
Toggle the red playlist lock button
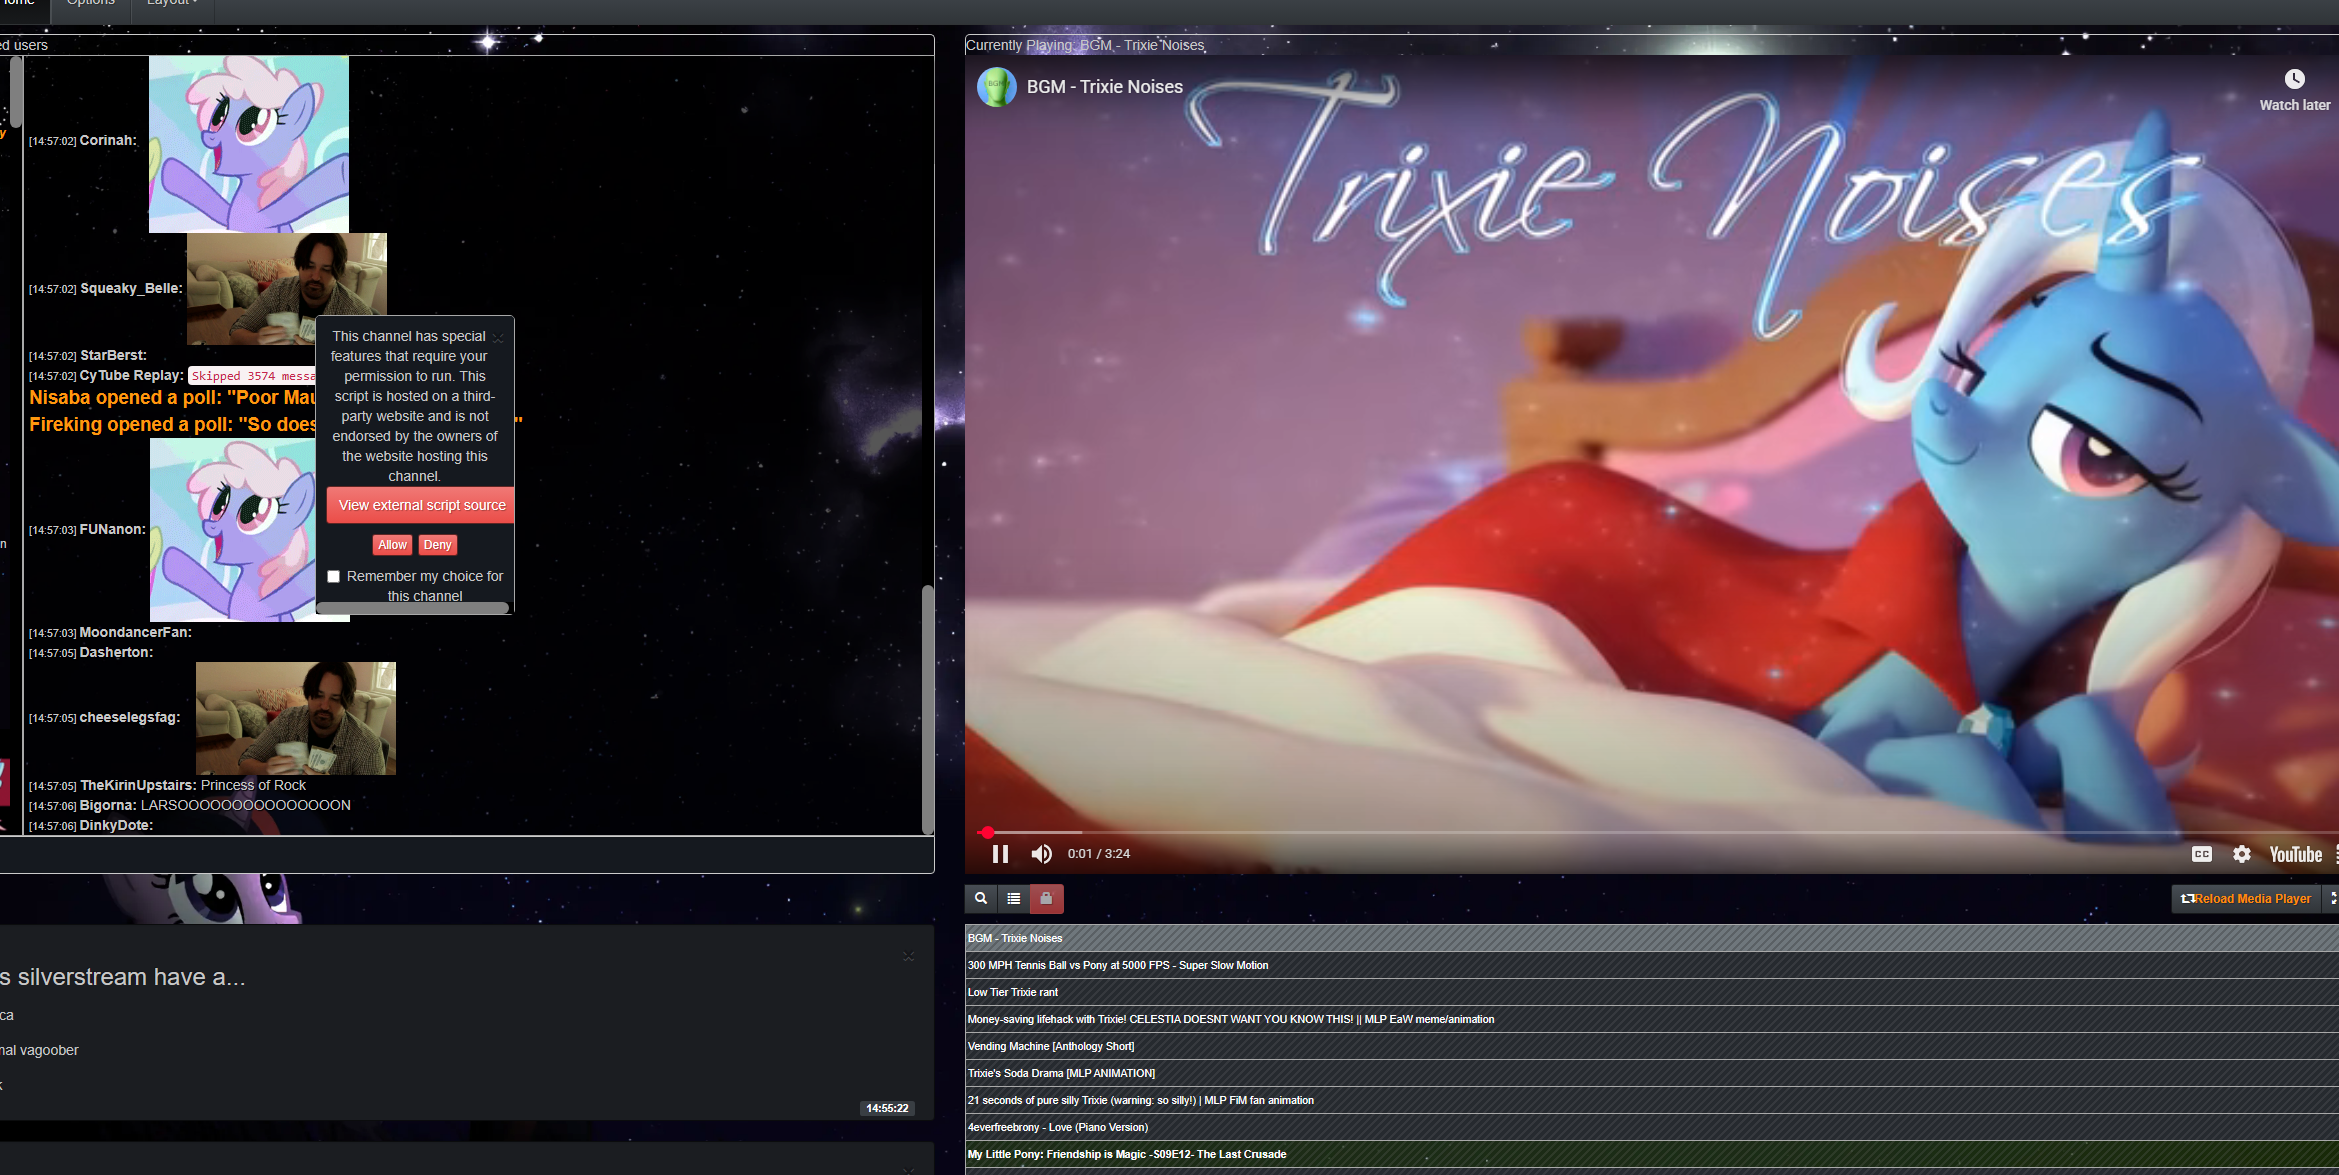click(1046, 898)
